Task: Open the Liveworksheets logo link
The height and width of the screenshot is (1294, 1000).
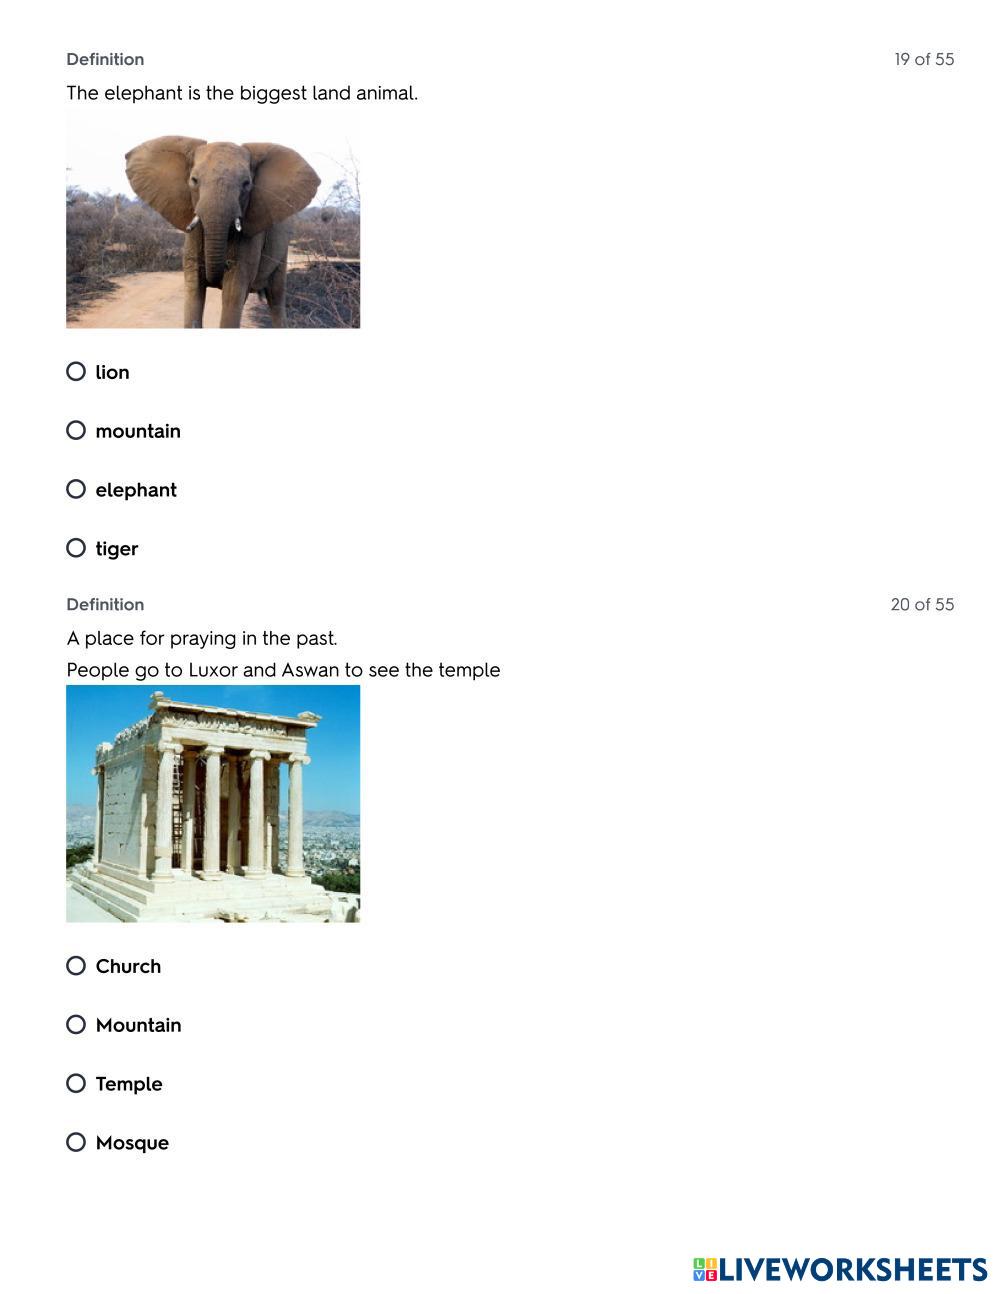Action: [840, 1270]
